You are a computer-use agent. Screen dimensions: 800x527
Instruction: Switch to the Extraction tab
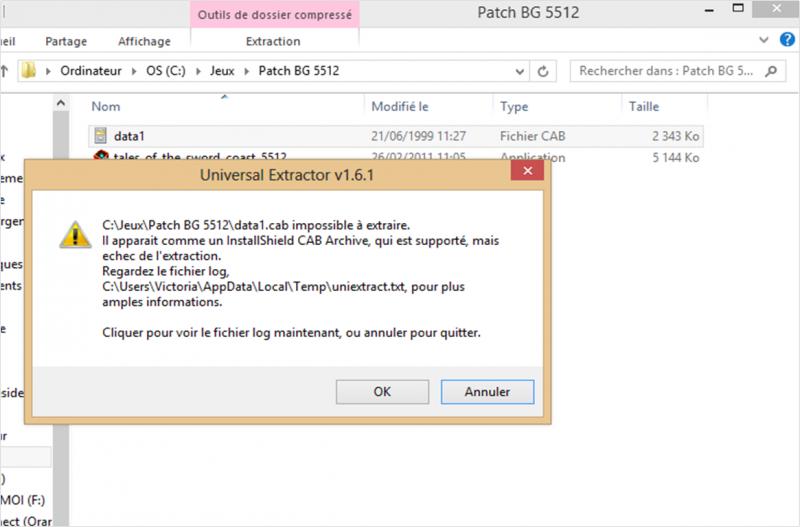(273, 41)
